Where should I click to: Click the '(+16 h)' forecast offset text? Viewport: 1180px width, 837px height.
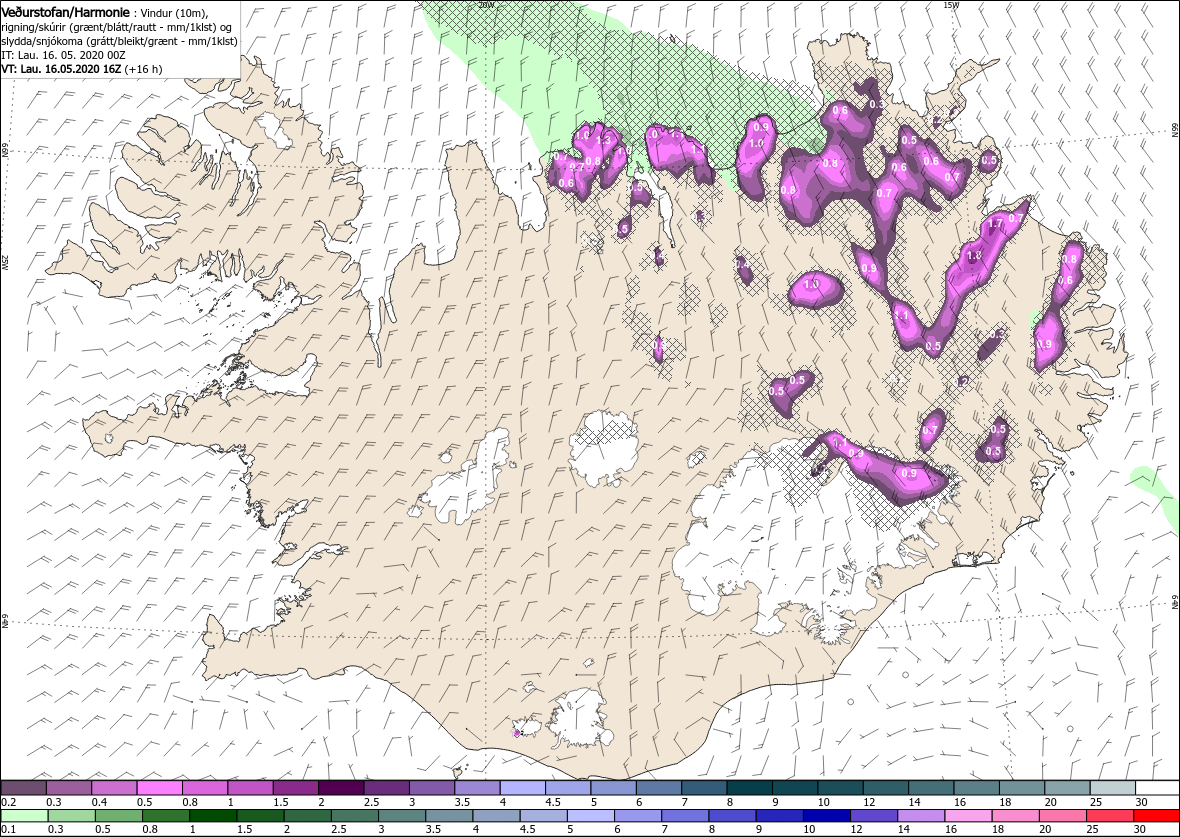tap(146, 68)
